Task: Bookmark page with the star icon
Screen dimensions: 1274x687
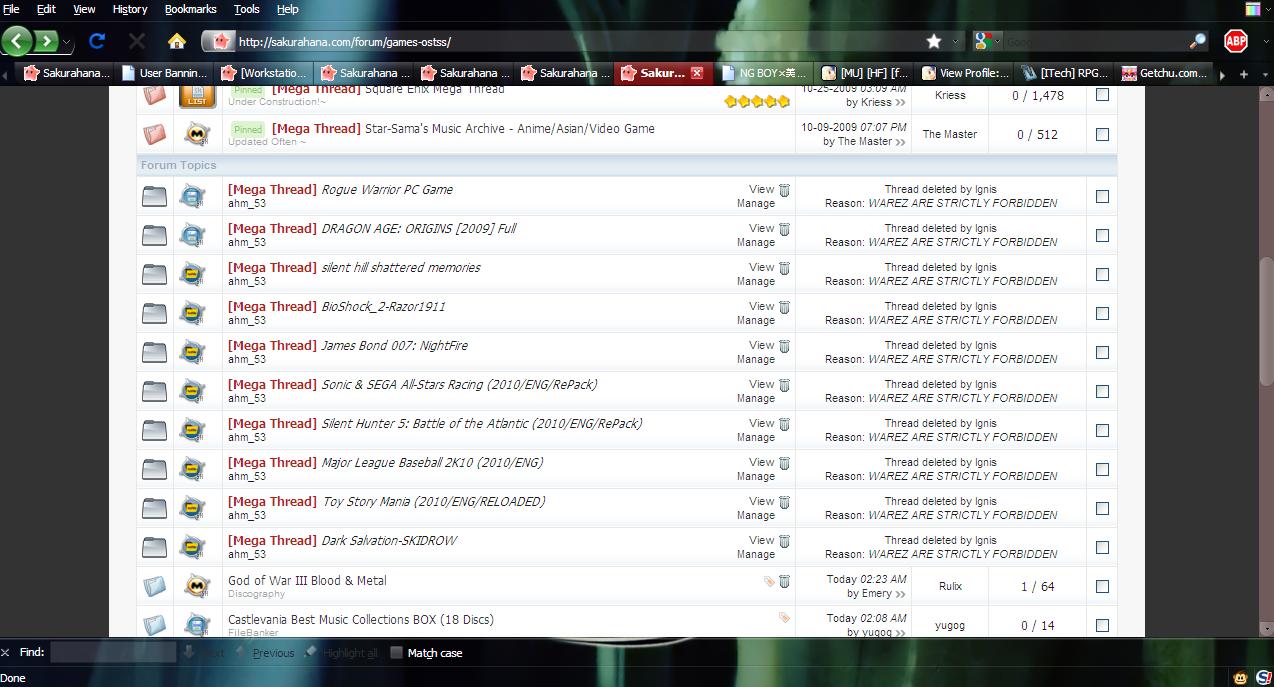Action: point(934,41)
